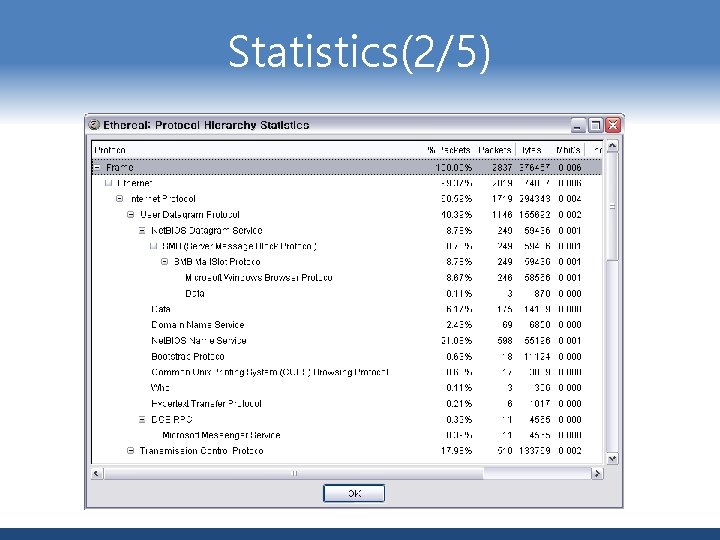Collapse the User Datagram Protocol node

130,214
